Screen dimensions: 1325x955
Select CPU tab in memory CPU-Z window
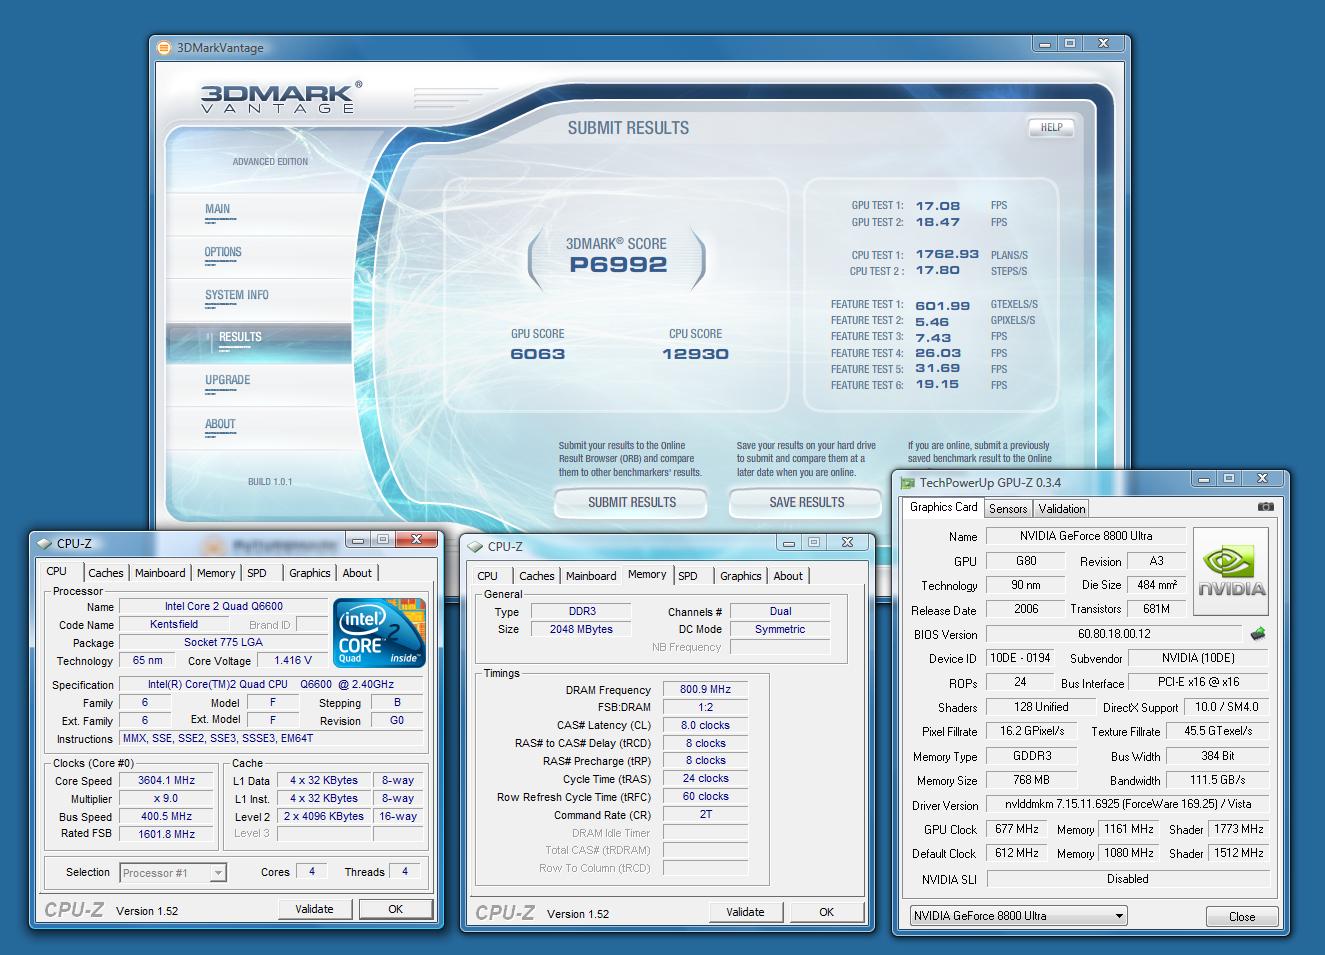(488, 576)
